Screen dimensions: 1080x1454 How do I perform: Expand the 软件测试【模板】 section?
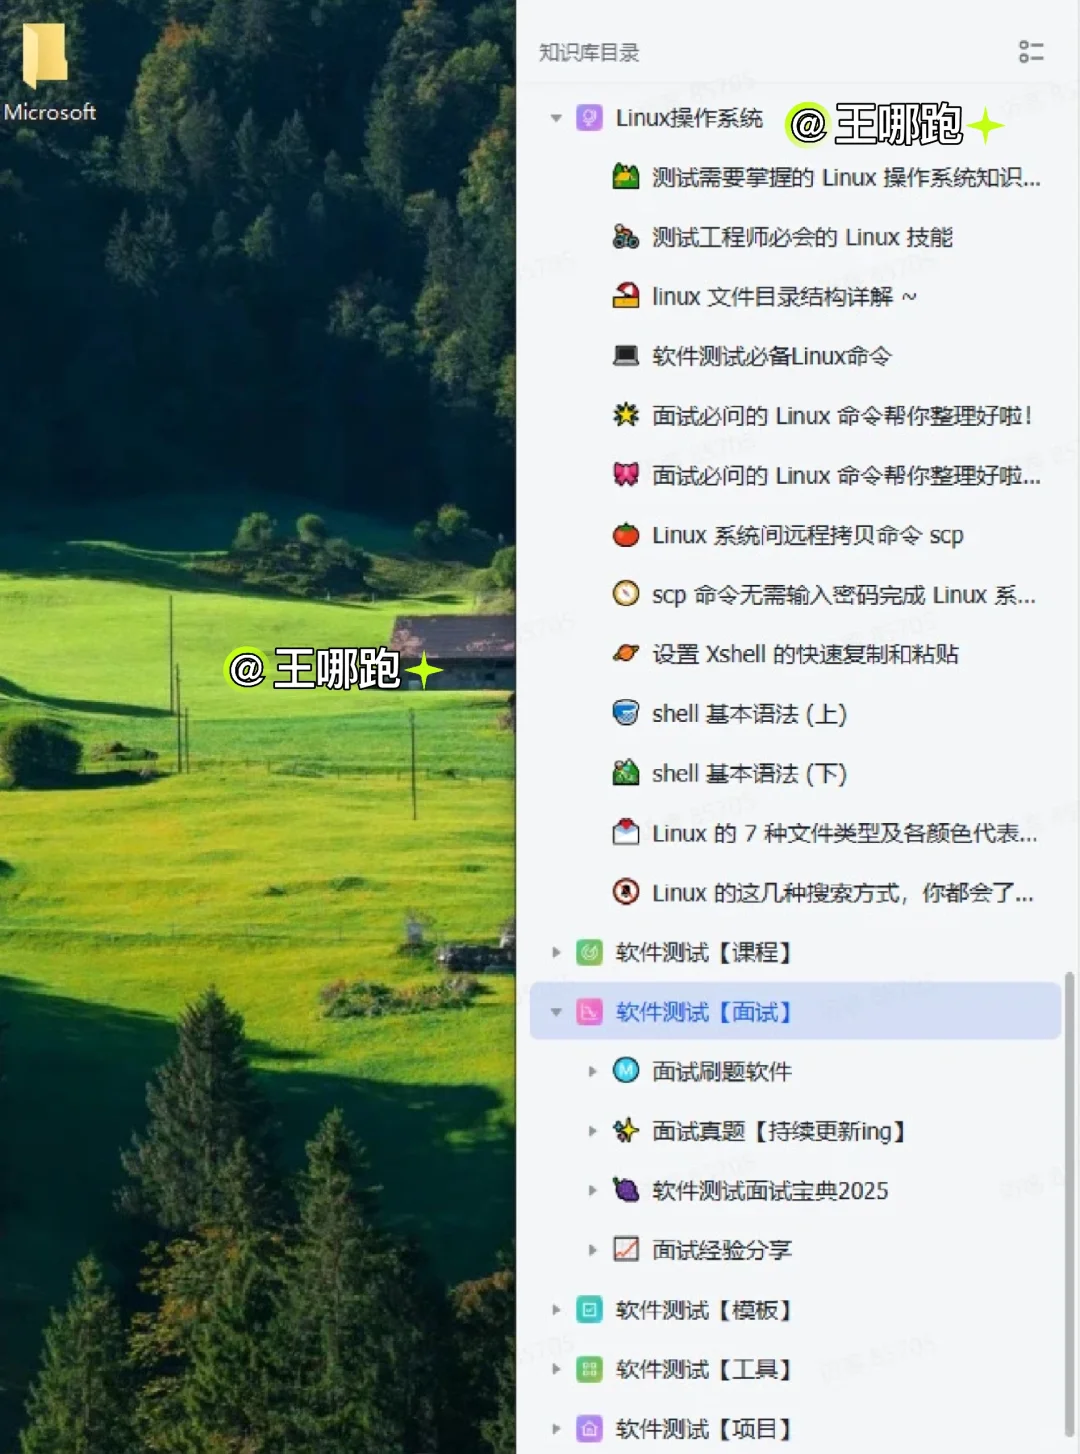click(556, 1310)
